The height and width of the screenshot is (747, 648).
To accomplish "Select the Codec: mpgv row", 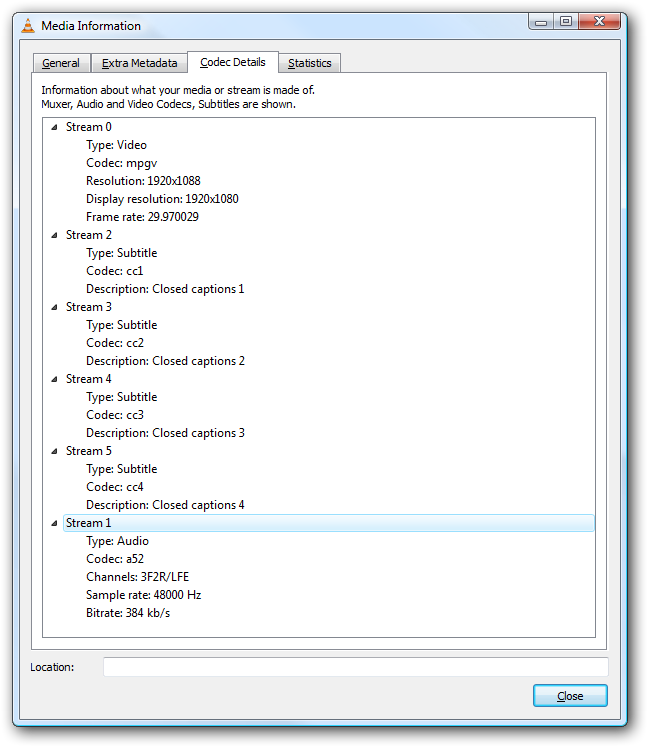I will pyautogui.click(x=122, y=163).
